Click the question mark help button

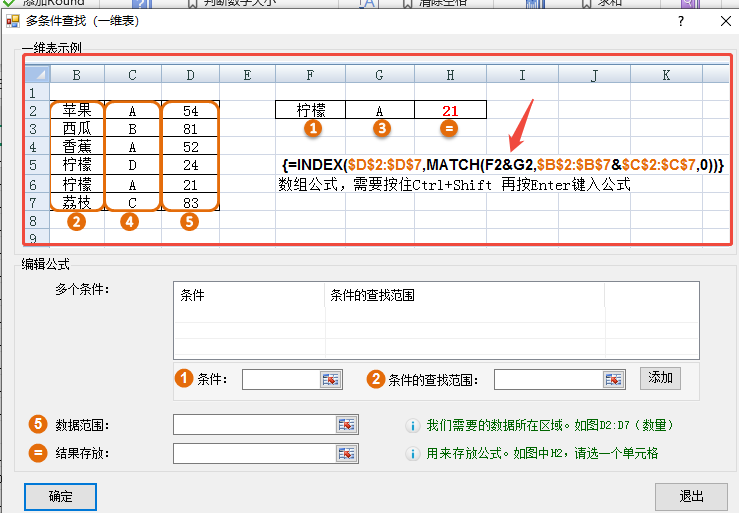click(x=681, y=20)
